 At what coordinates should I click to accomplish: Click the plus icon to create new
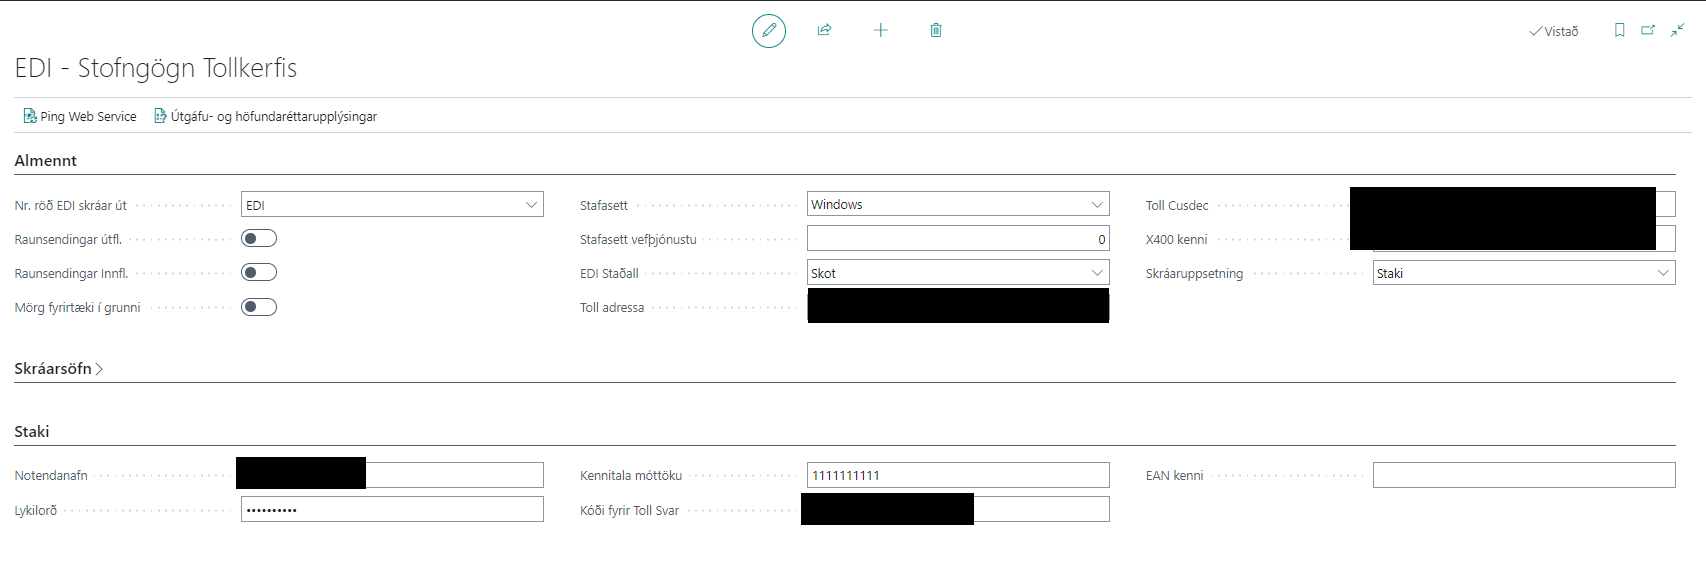(x=880, y=31)
